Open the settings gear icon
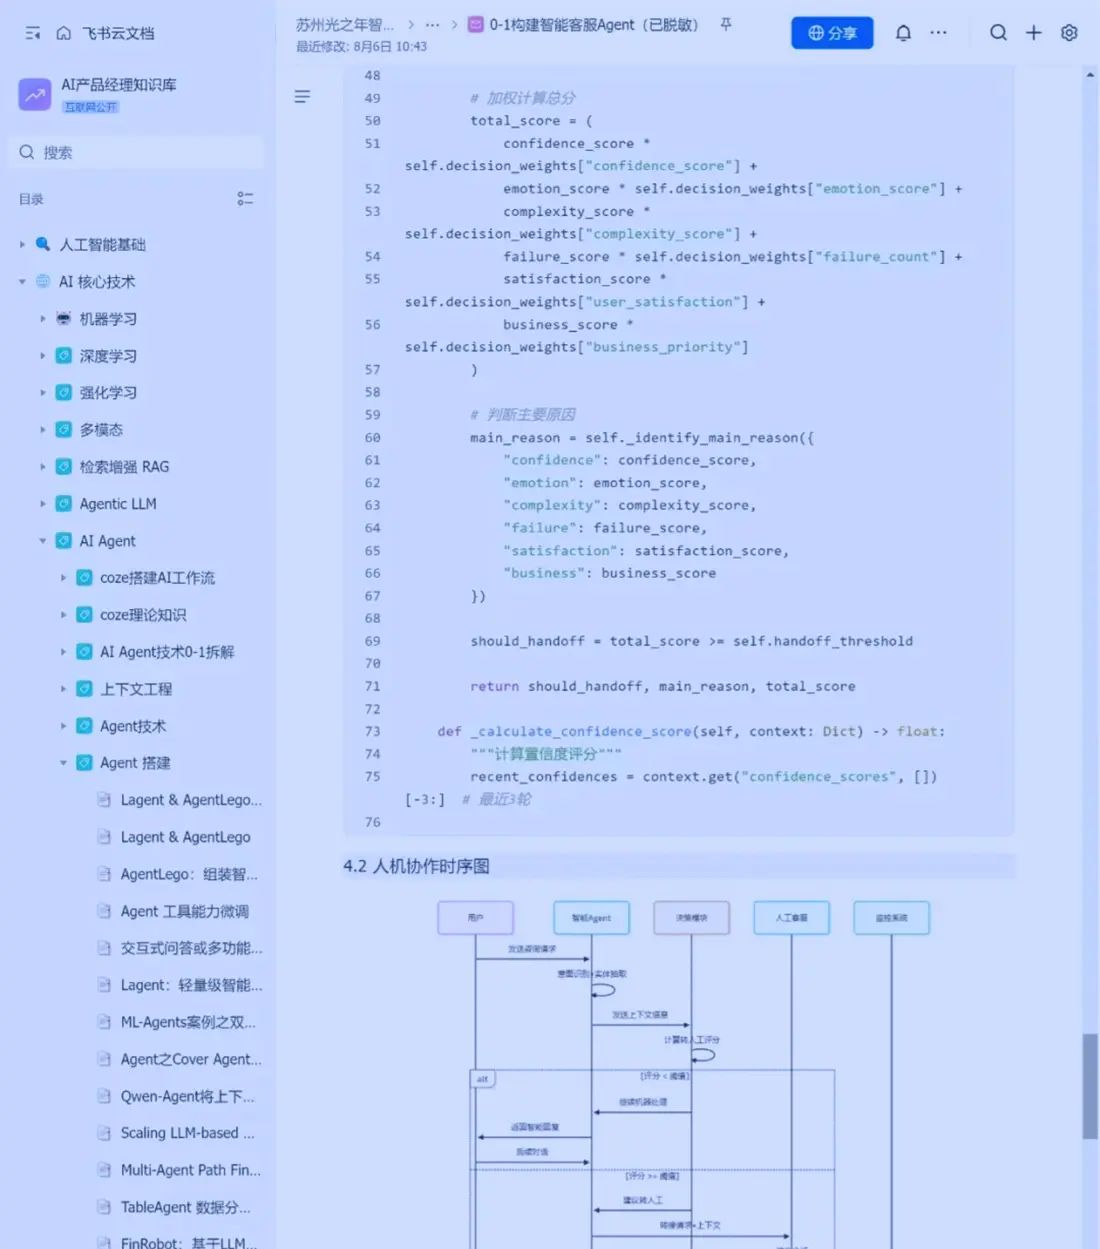The width and height of the screenshot is (1100, 1249). [1069, 33]
